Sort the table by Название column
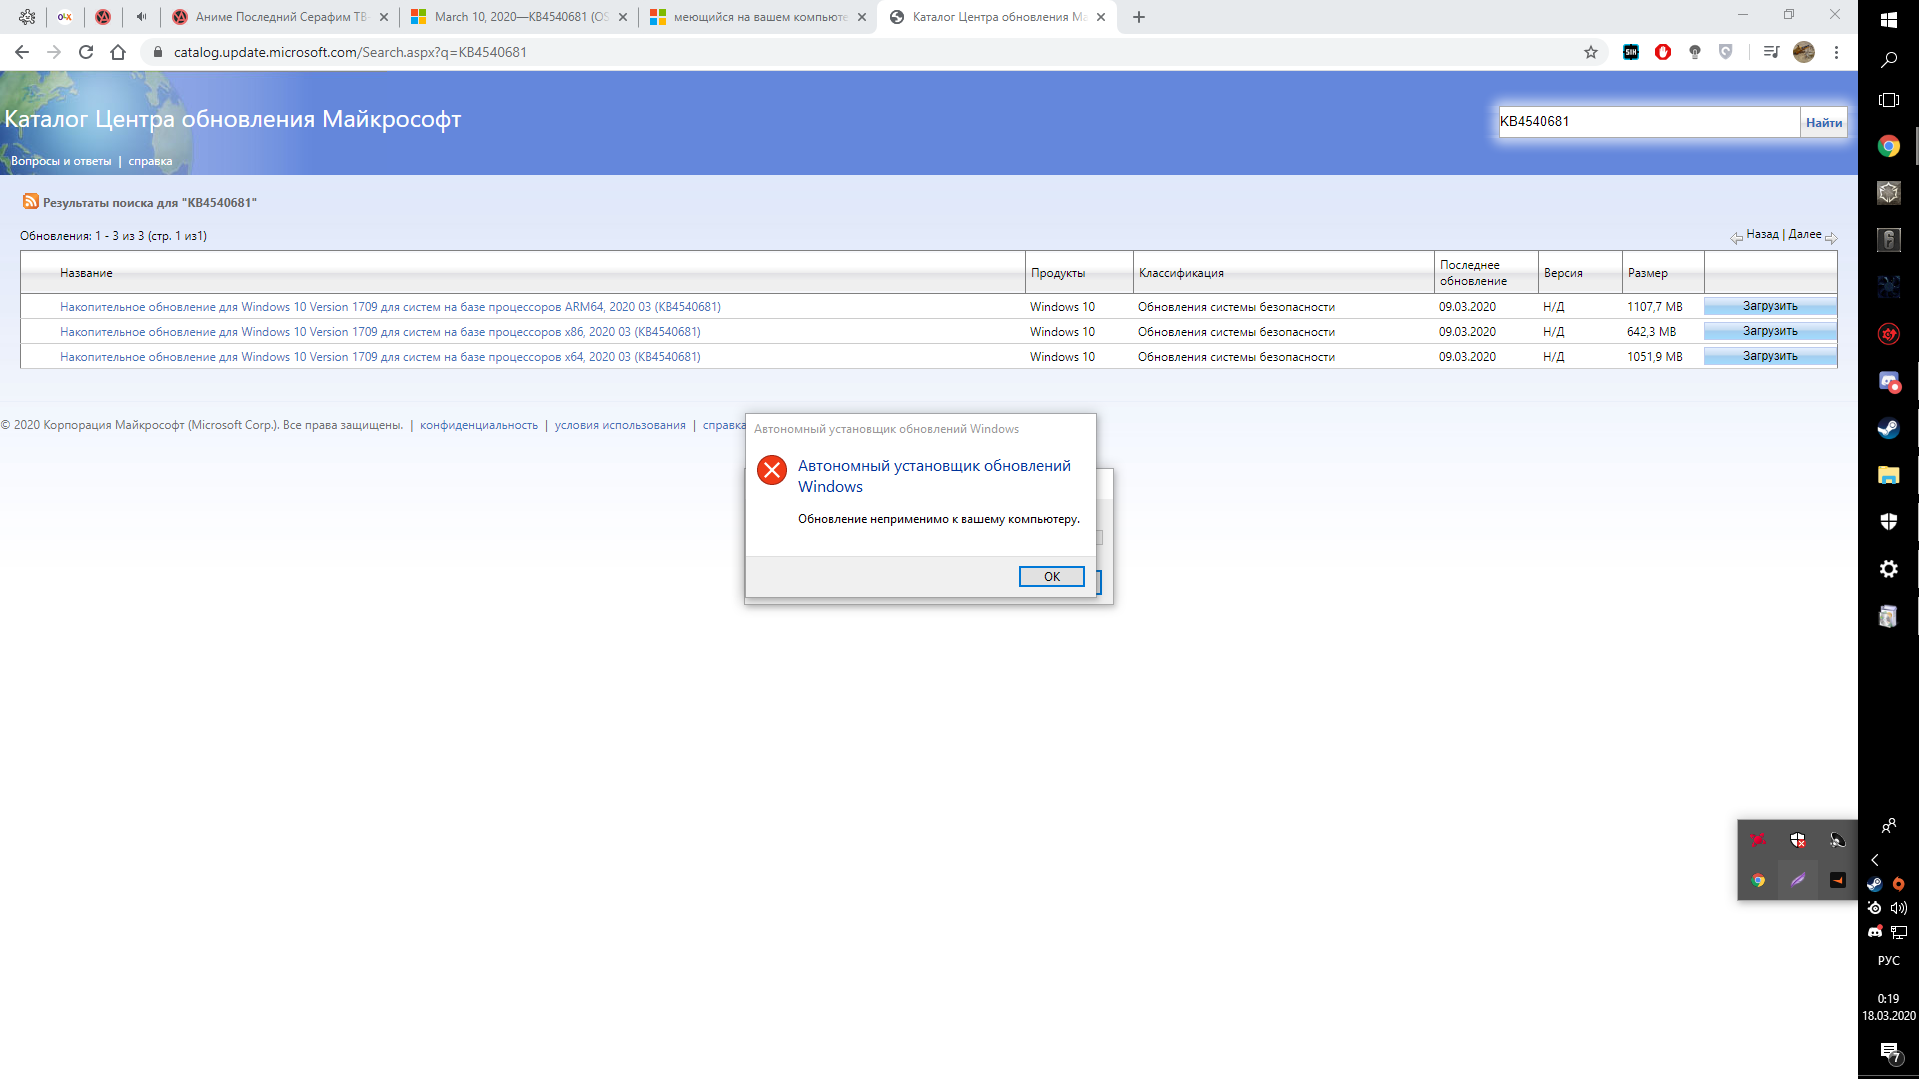Viewport: 1919px width, 1079px height. click(86, 273)
